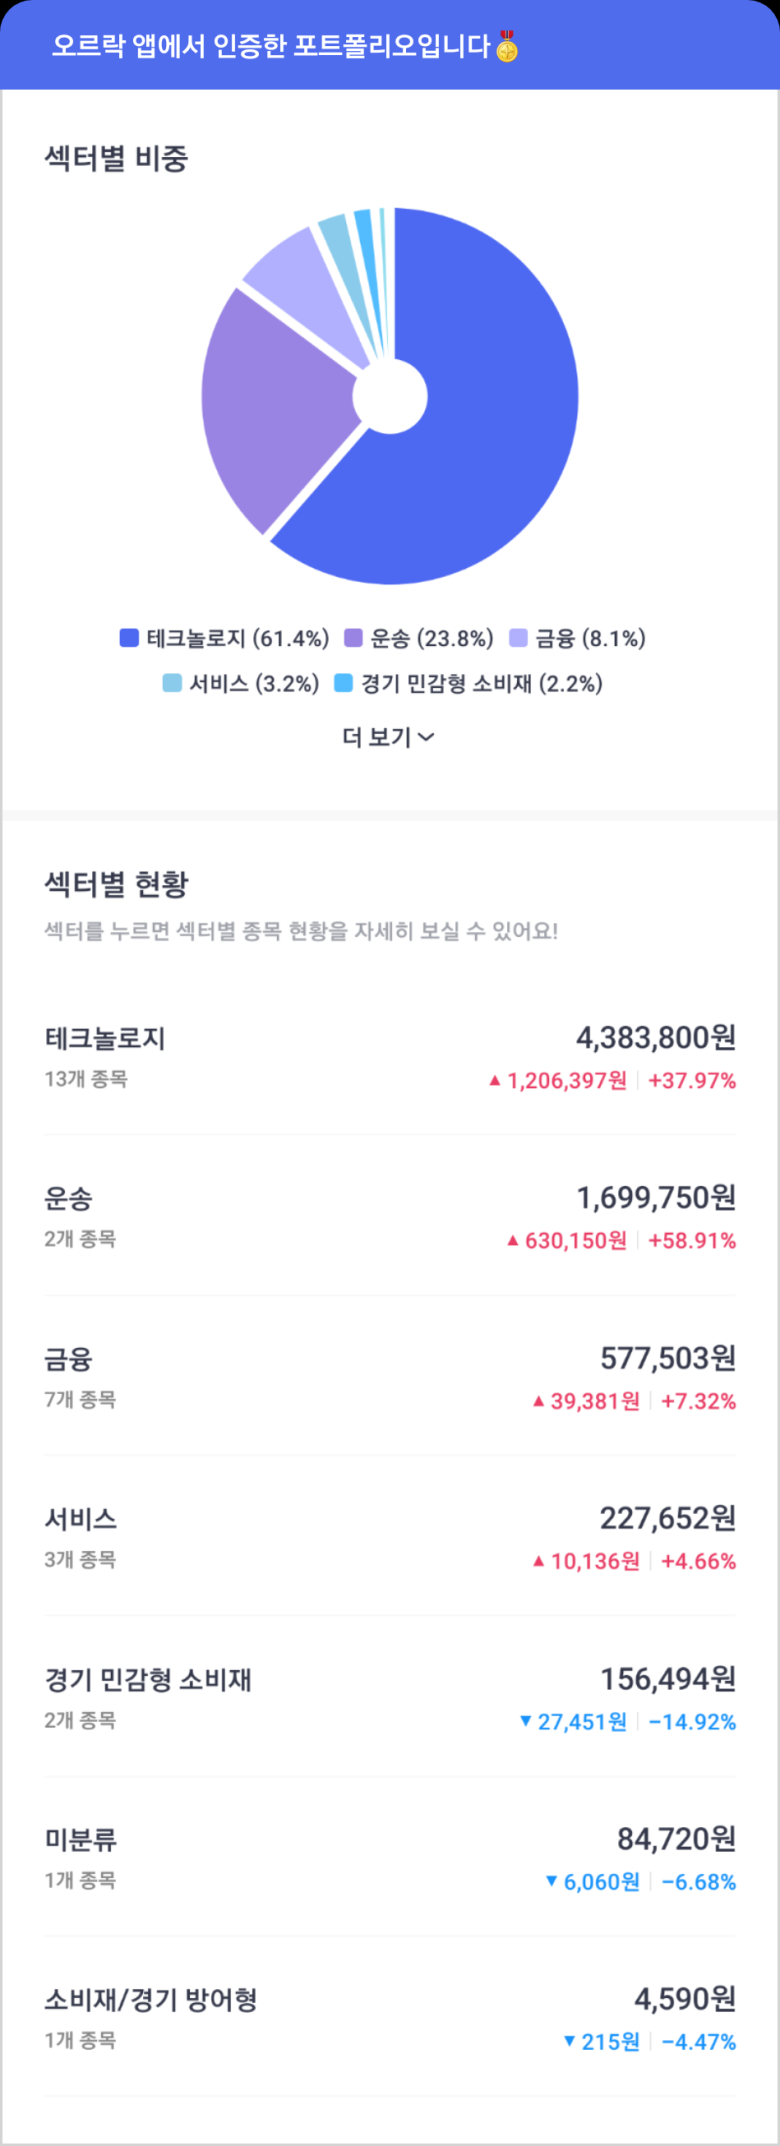The image size is (780, 2146).
Task: Click the 경기 민감형 소비재 legend square
Action: 343,683
